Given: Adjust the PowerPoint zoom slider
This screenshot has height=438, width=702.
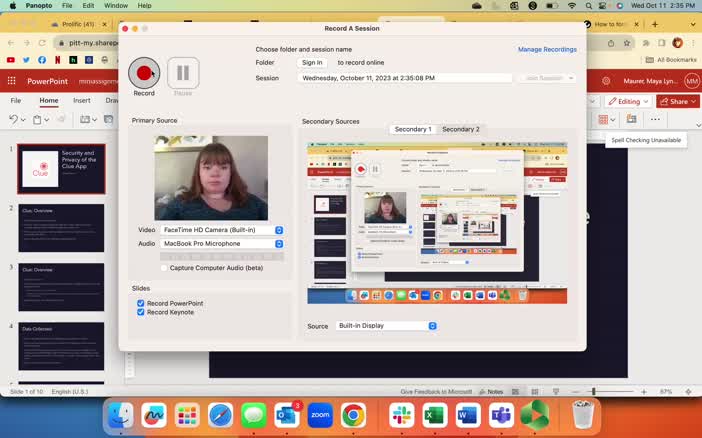Looking at the screenshot, I should tap(594, 391).
